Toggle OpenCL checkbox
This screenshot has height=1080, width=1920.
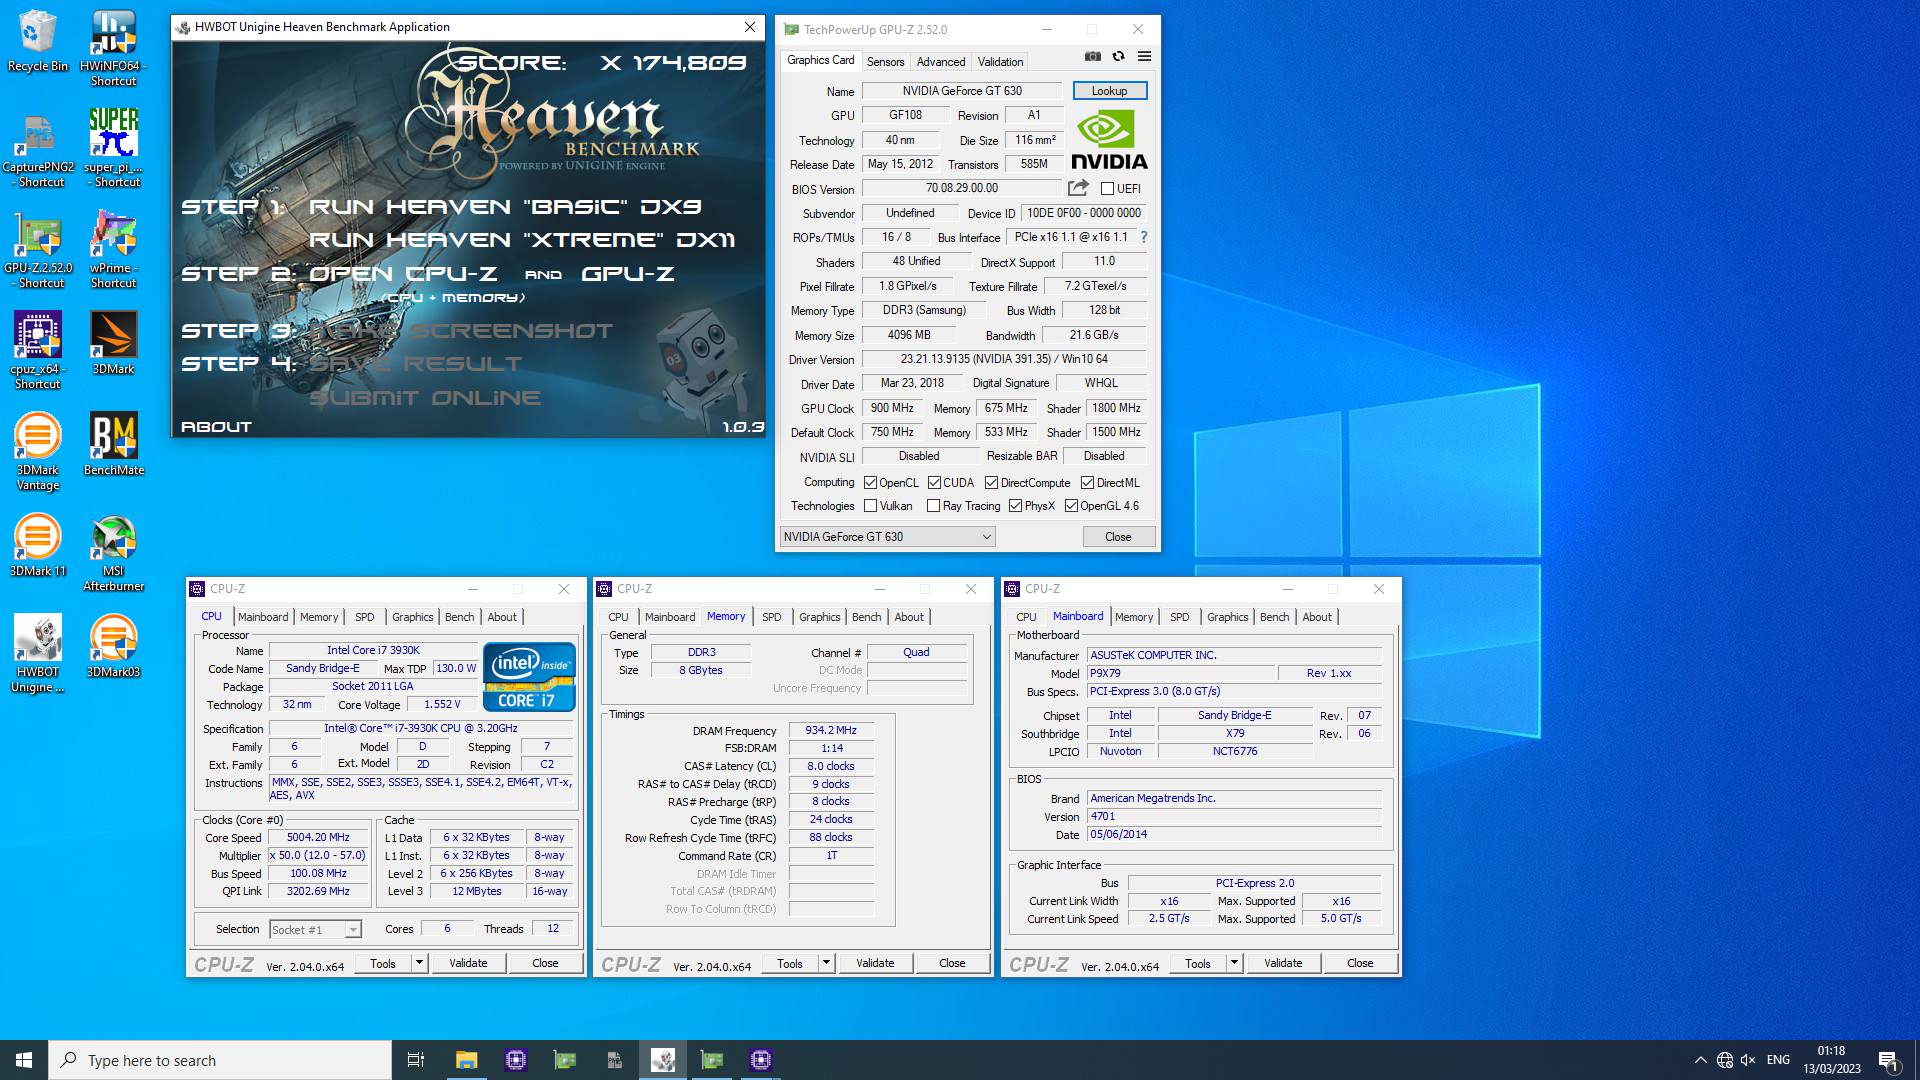point(870,482)
